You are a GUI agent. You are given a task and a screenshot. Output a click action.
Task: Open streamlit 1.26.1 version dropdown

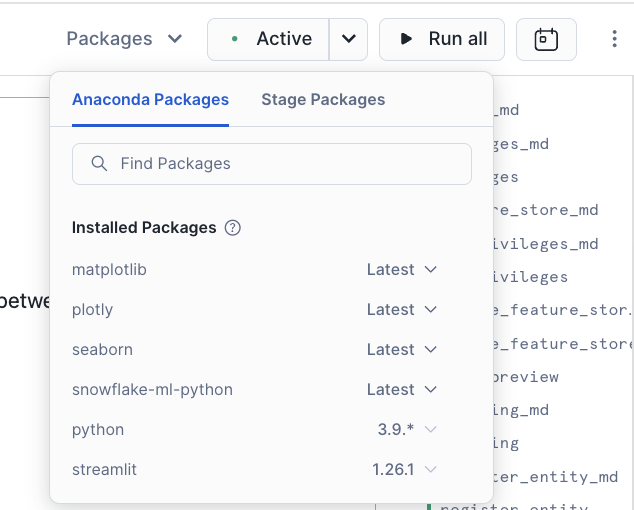coord(404,470)
